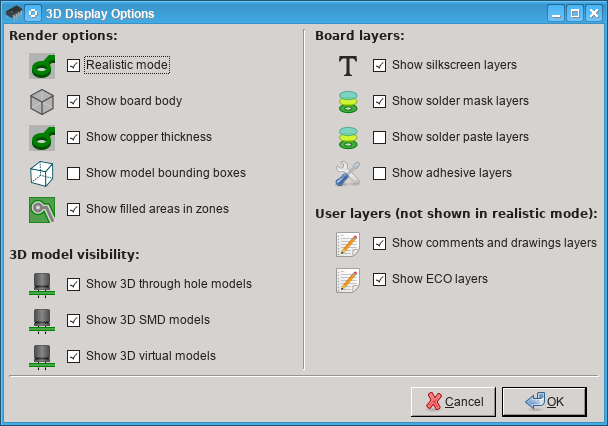Image resolution: width=608 pixels, height=426 pixels.
Task: Toggle Show 3D SMD models checkbox
Action: [73, 320]
